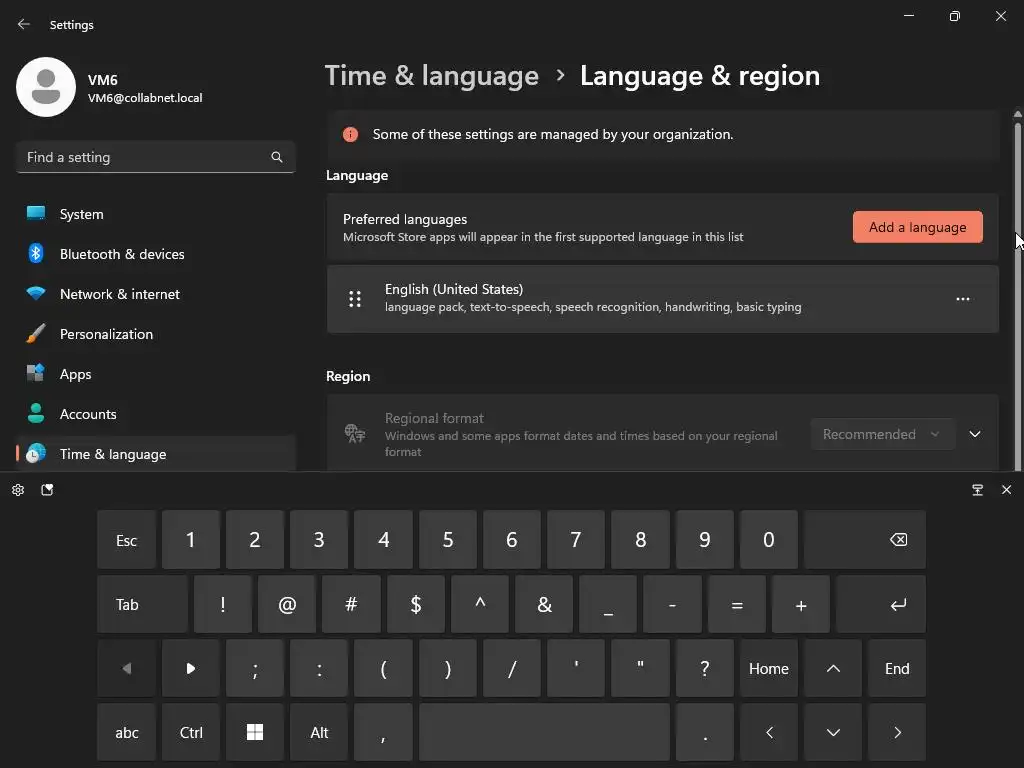
Task: Tap the Tab key on touch keyboard
Action: pos(142,605)
